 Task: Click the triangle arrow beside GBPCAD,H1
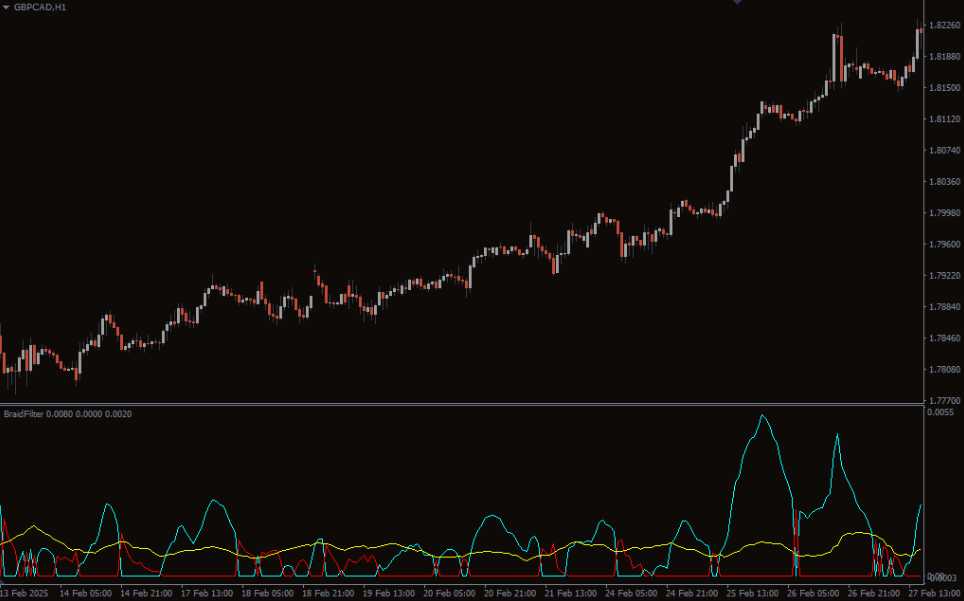point(6,7)
